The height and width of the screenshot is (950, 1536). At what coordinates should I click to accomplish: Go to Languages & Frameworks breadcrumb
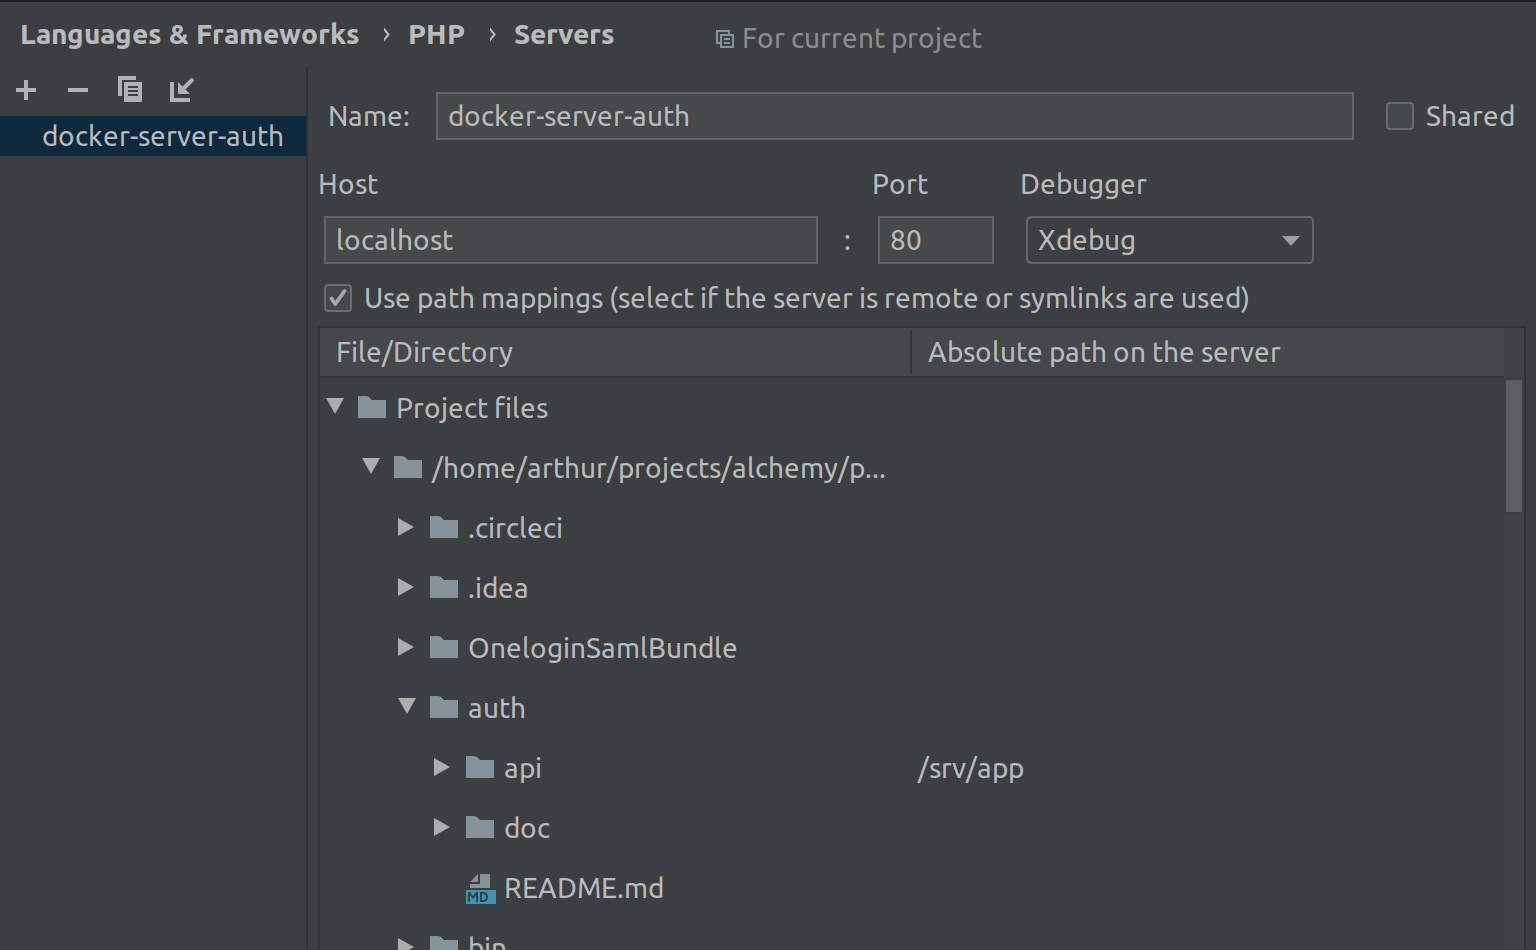tap(190, 35)
